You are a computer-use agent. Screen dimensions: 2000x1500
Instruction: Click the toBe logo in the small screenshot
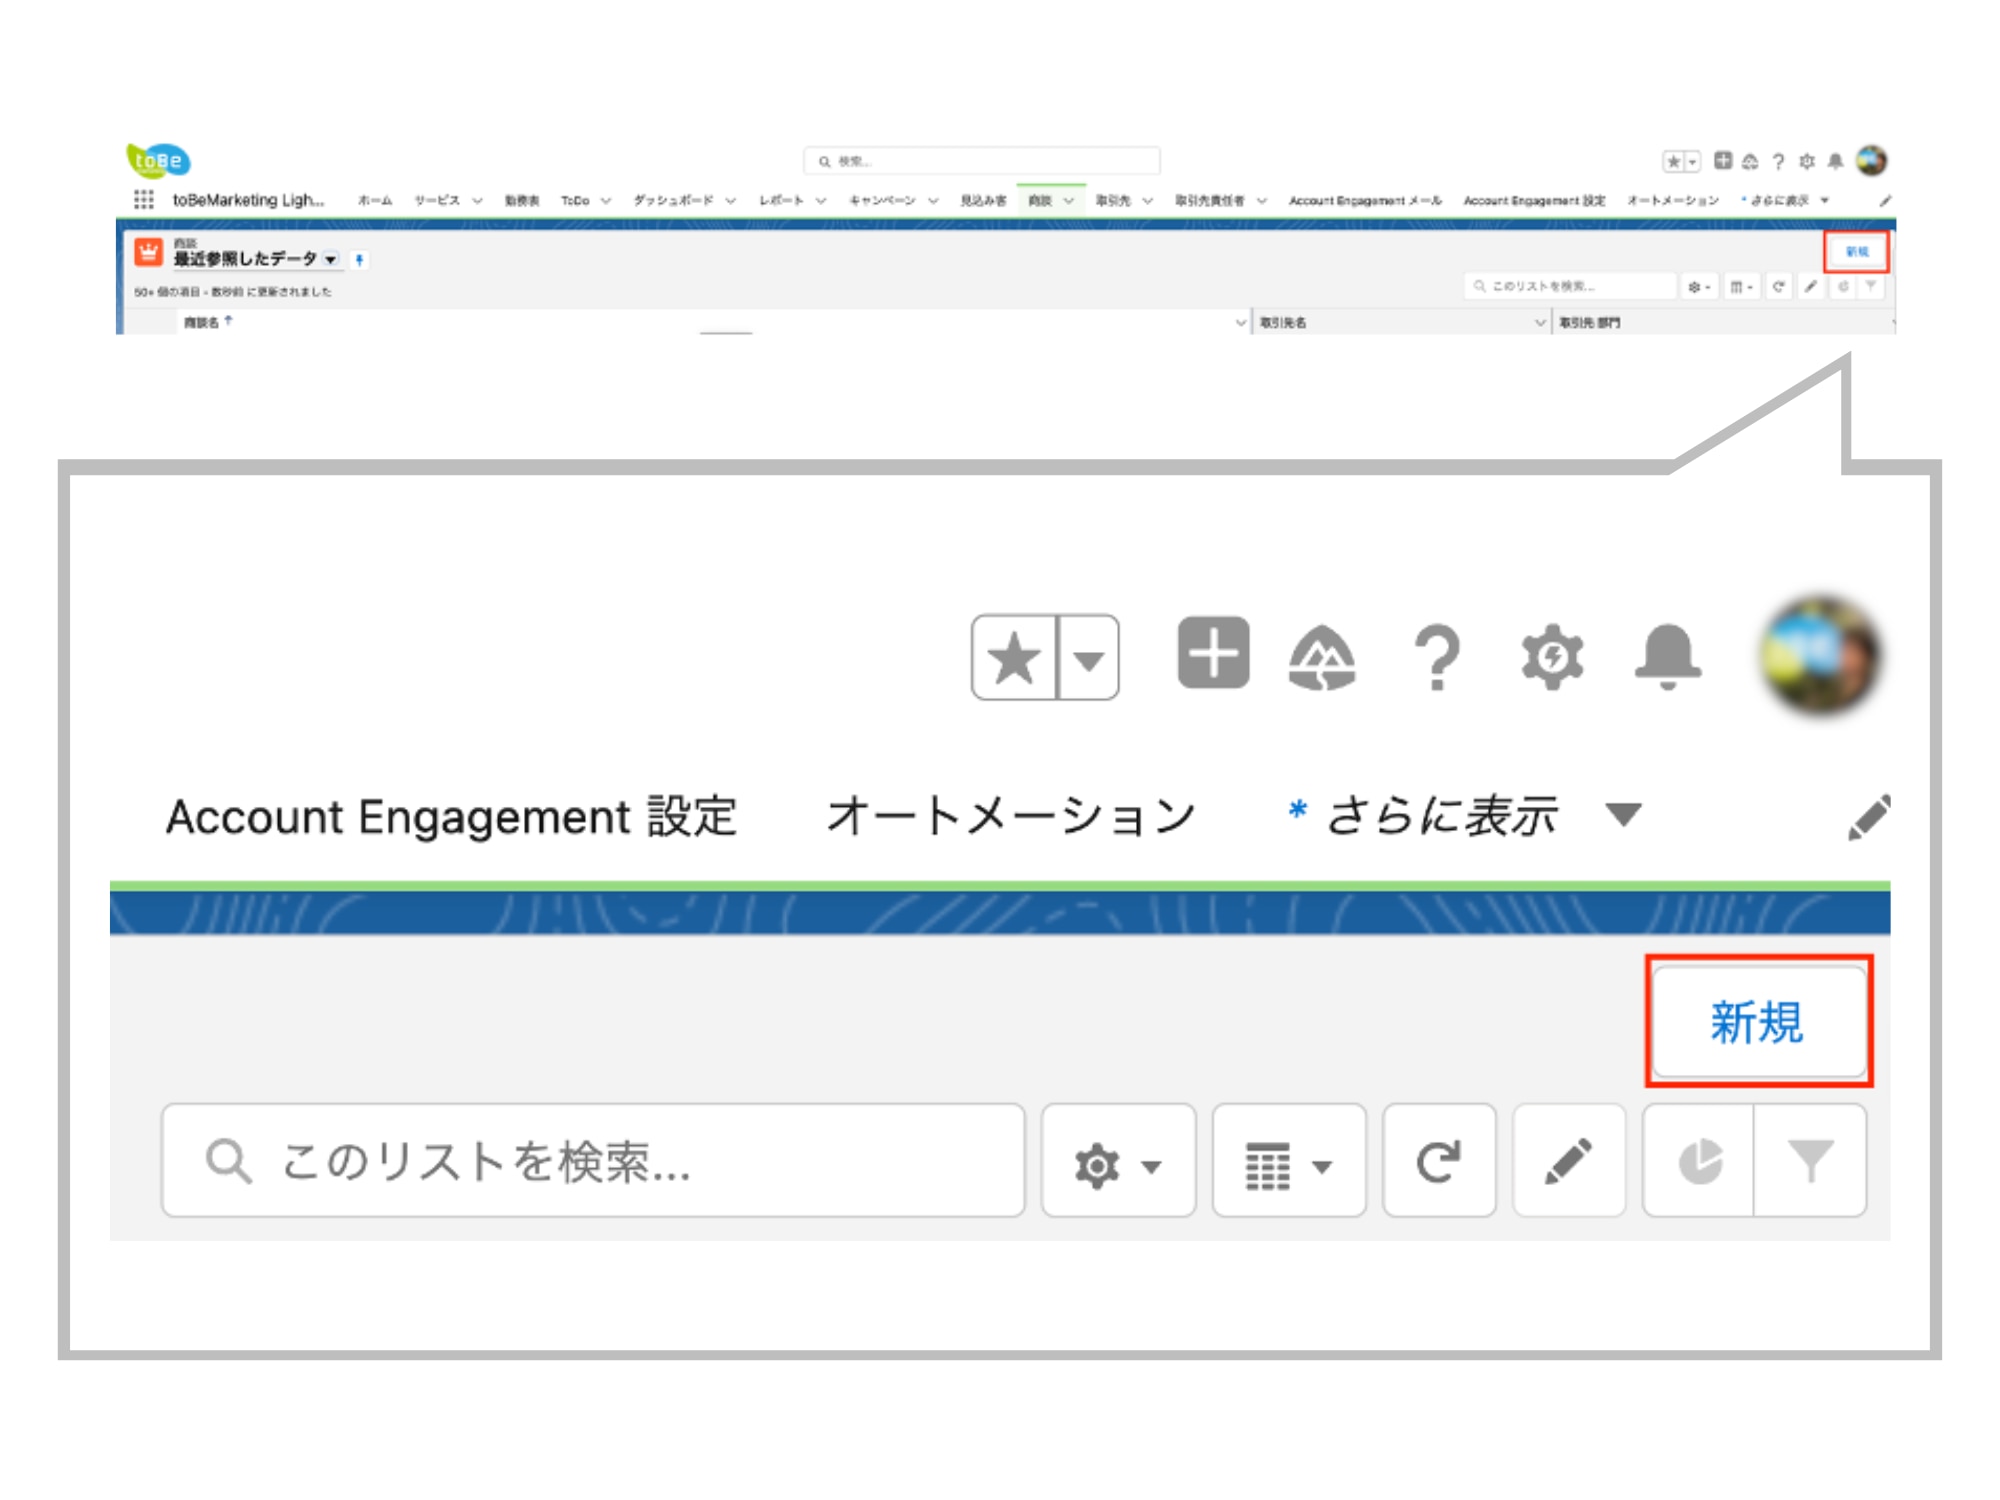point(158,160)
